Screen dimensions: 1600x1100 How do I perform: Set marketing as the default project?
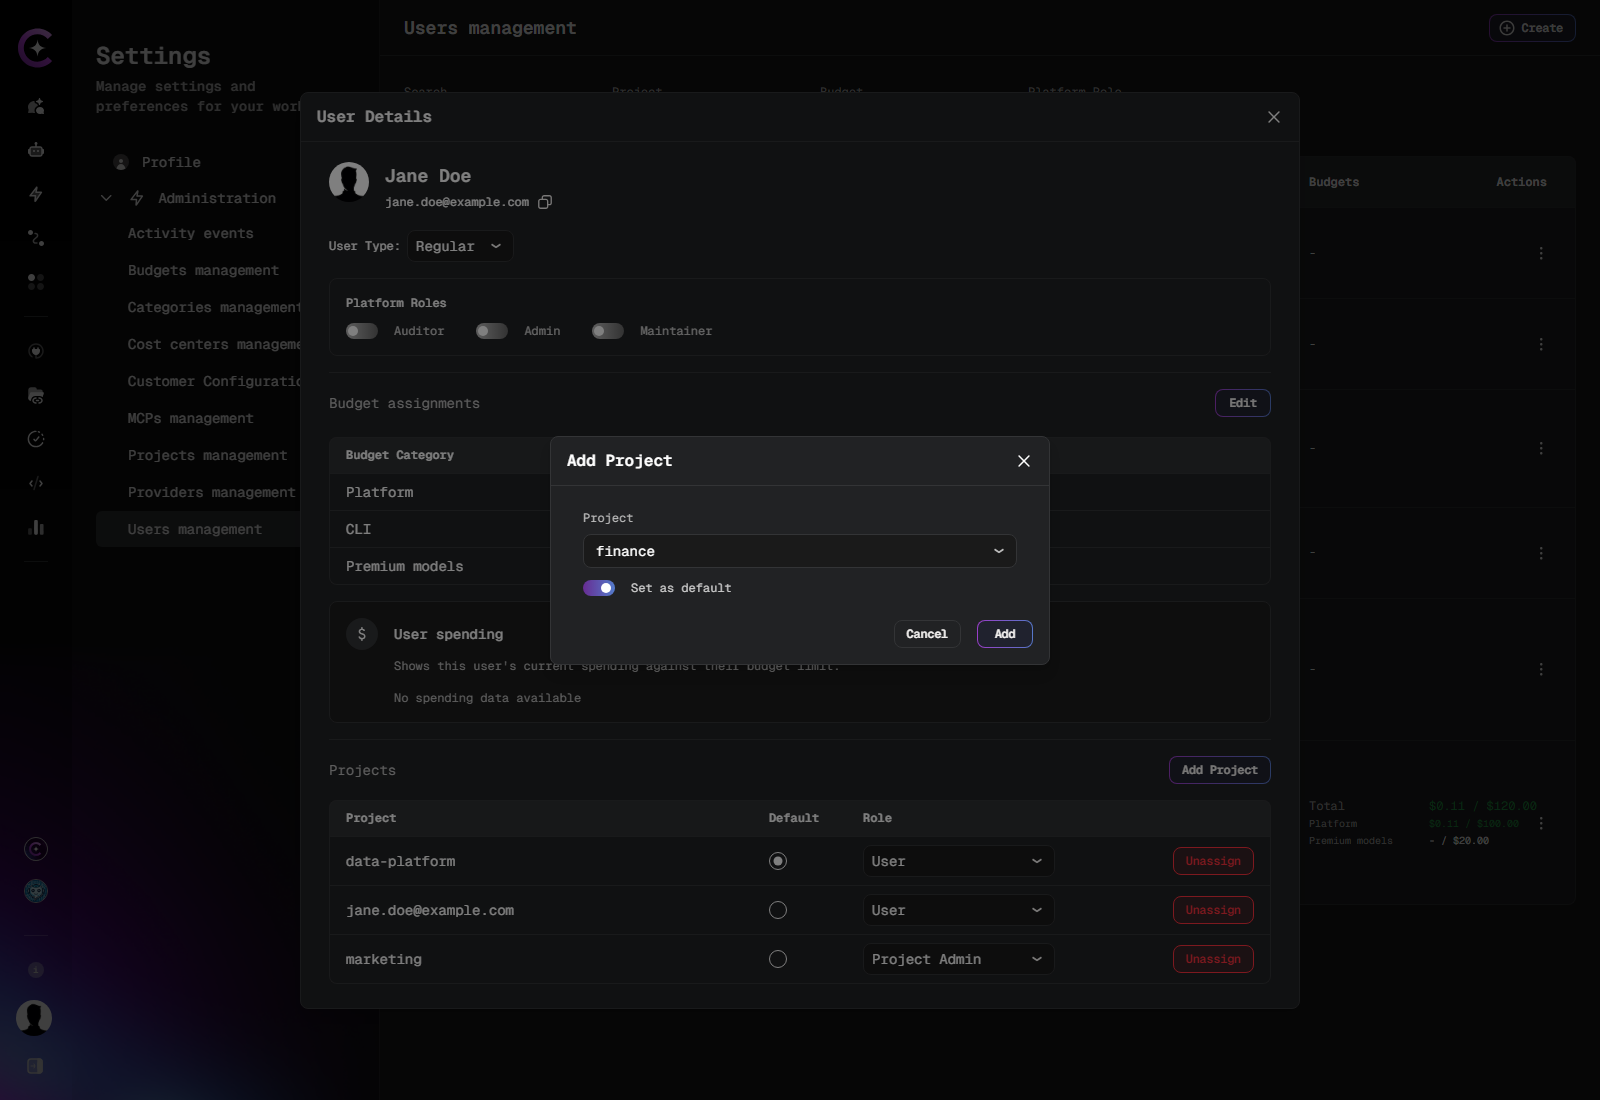[778, 959]
